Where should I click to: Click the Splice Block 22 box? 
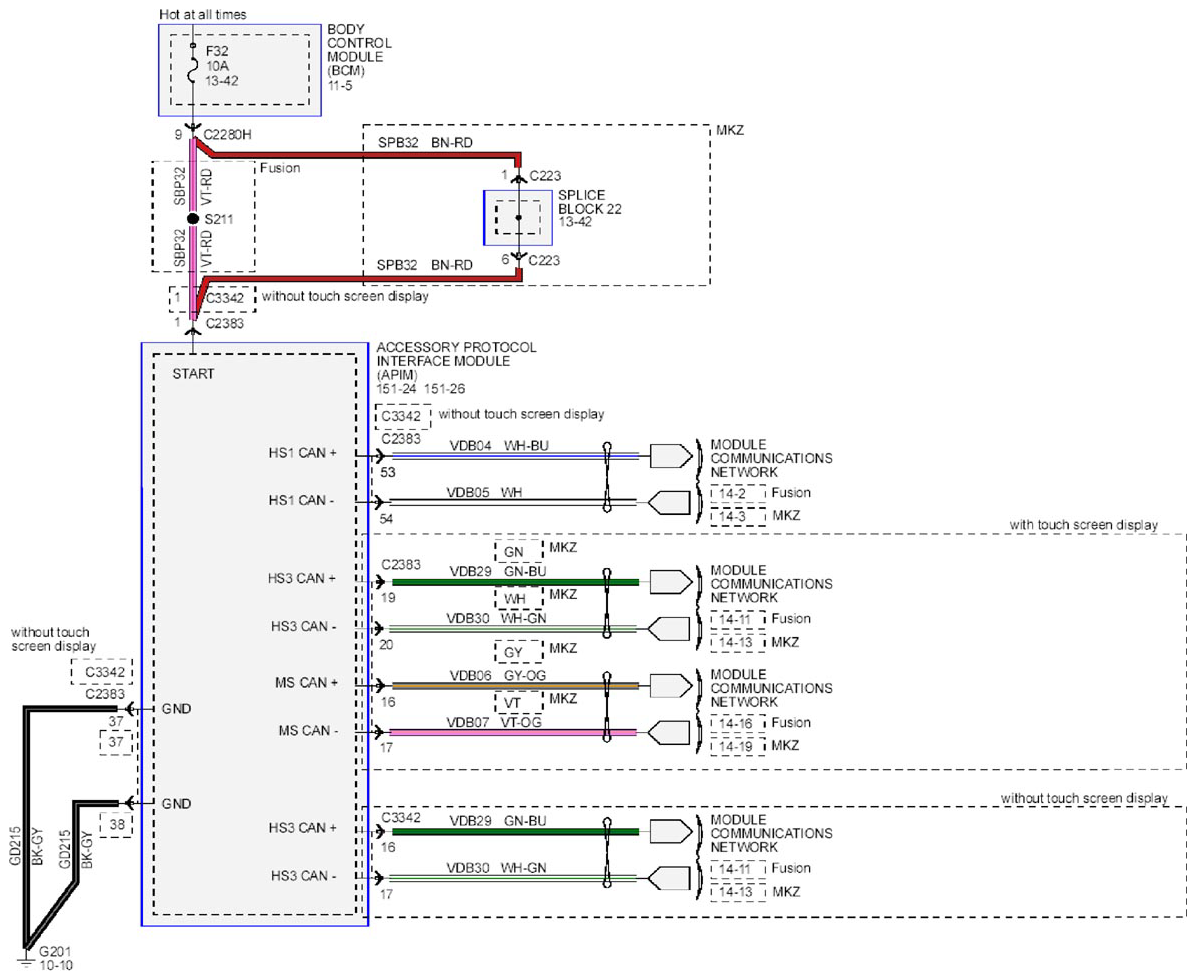point(518,218)
